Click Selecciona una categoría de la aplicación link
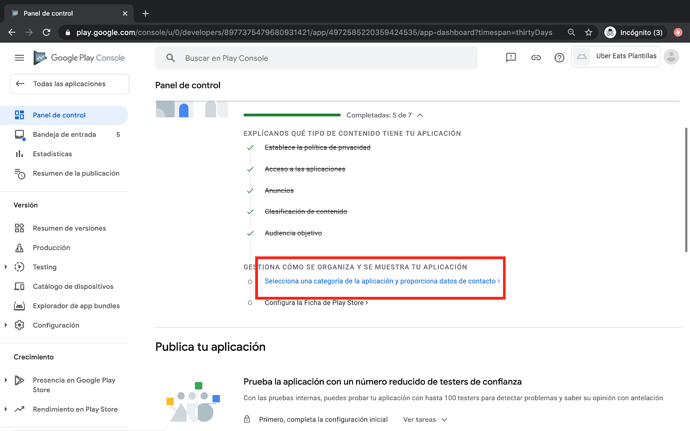This screenshot has height=431, width=690. coord(380,281)
